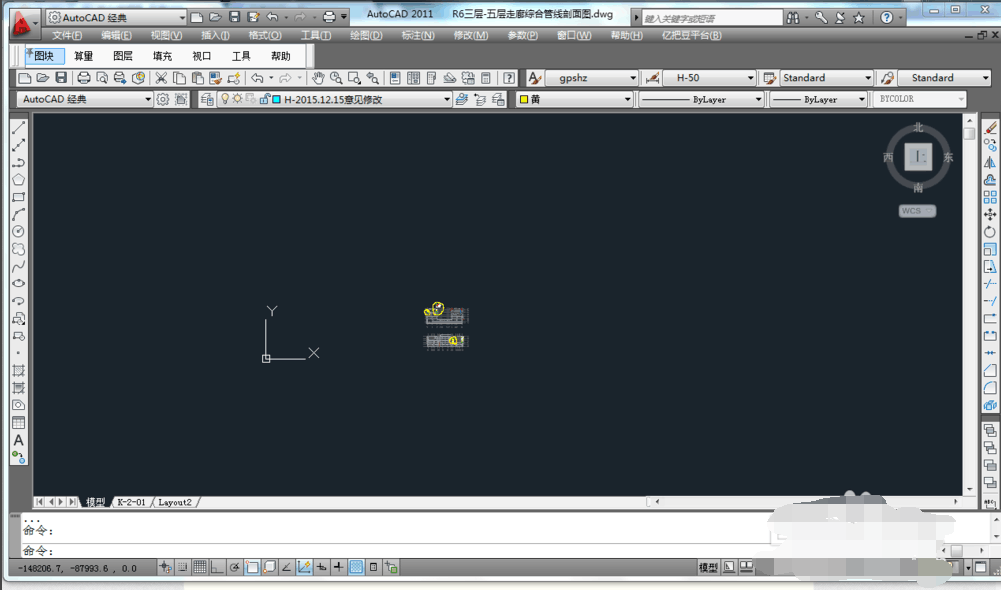The image size is (1001, 590).
Task: Click the Cut scissors icon
Action: 161,78
